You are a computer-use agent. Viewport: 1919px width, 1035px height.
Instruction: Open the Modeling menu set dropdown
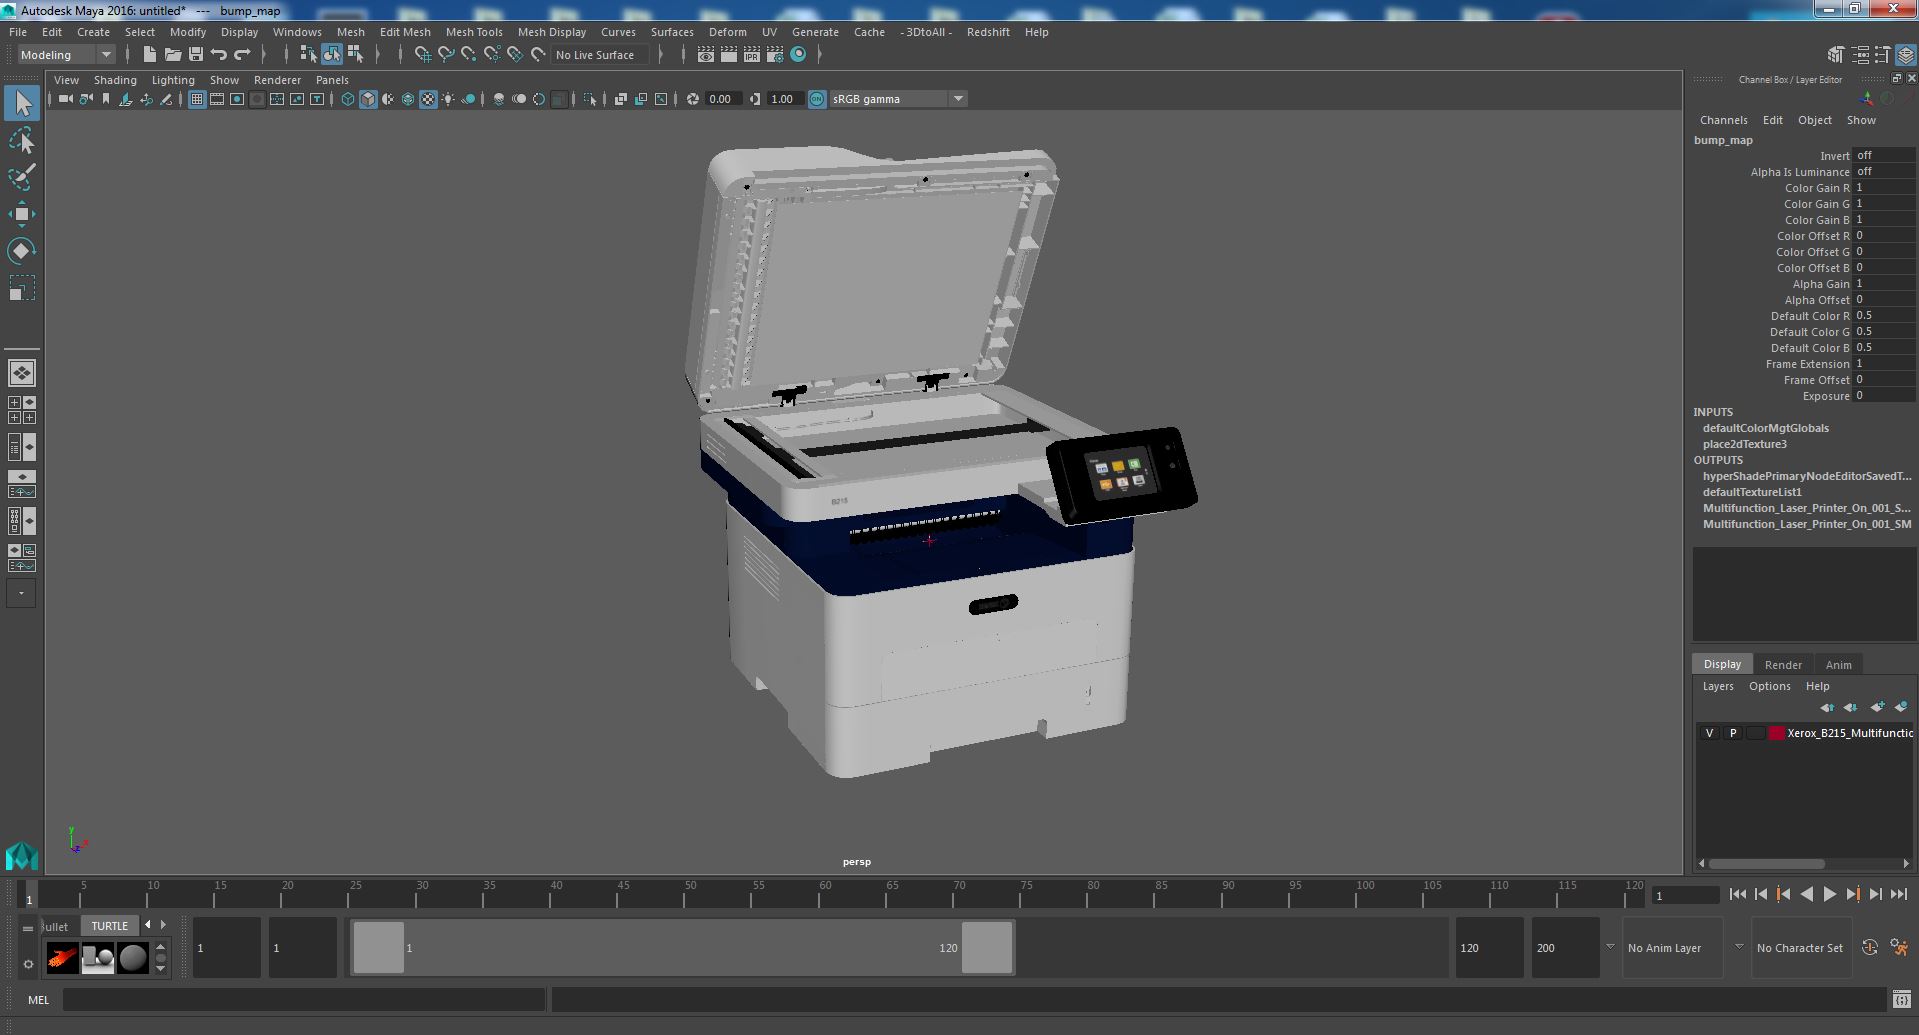click(66, 55)
